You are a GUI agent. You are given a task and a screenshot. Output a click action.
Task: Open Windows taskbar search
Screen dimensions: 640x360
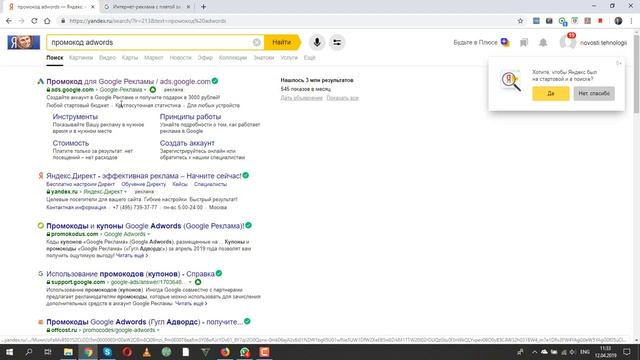pos(29,352)
